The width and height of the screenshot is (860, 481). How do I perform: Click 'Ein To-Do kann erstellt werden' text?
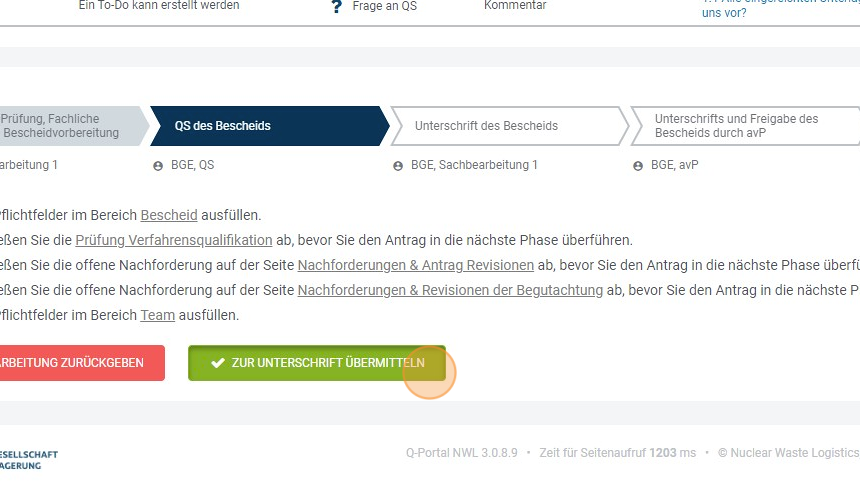[159, 5]
